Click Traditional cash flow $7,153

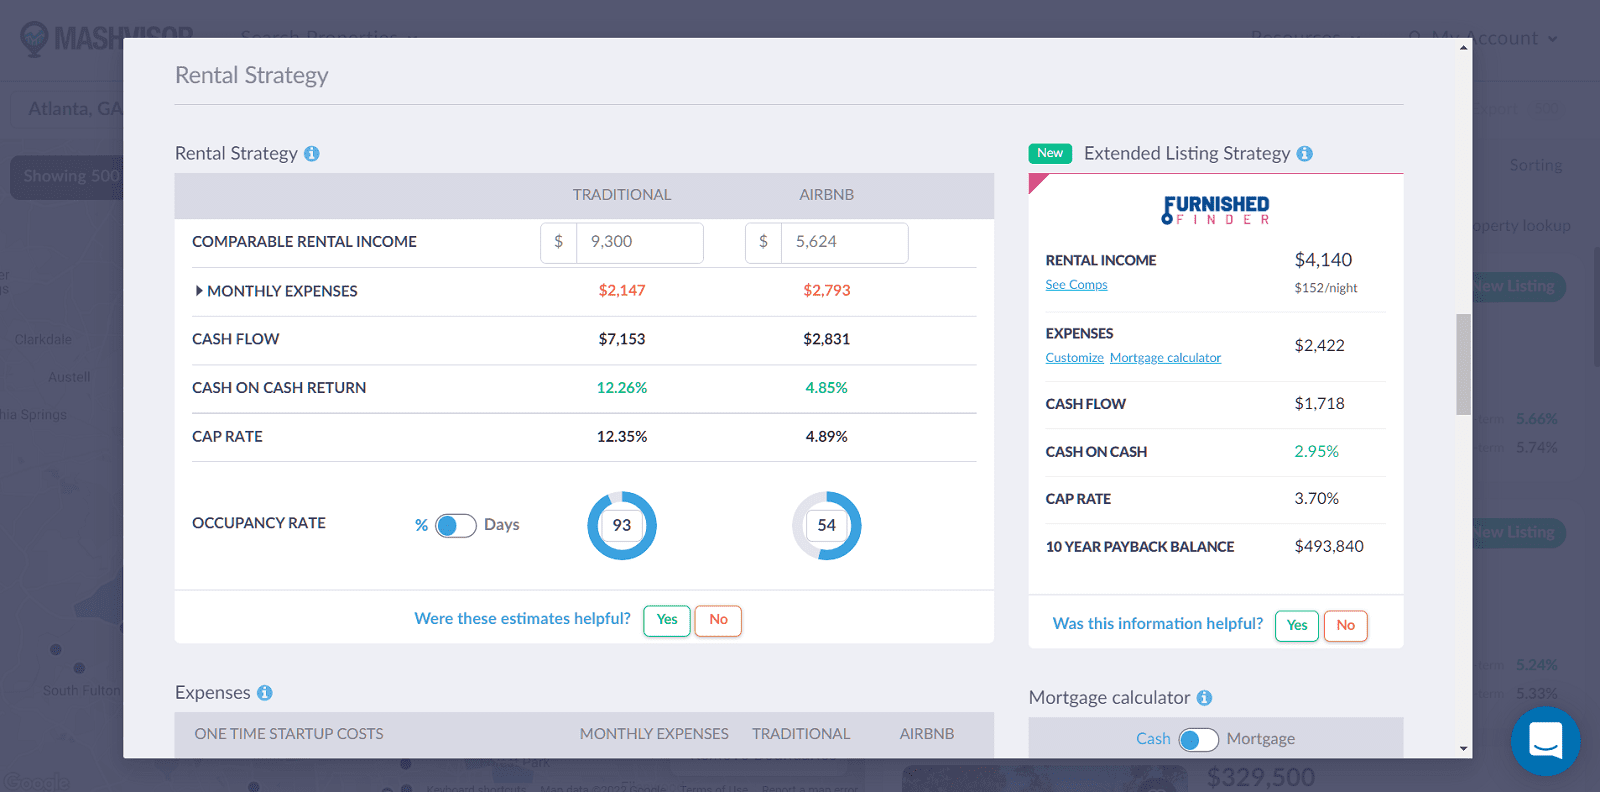(x=622, y=340)
